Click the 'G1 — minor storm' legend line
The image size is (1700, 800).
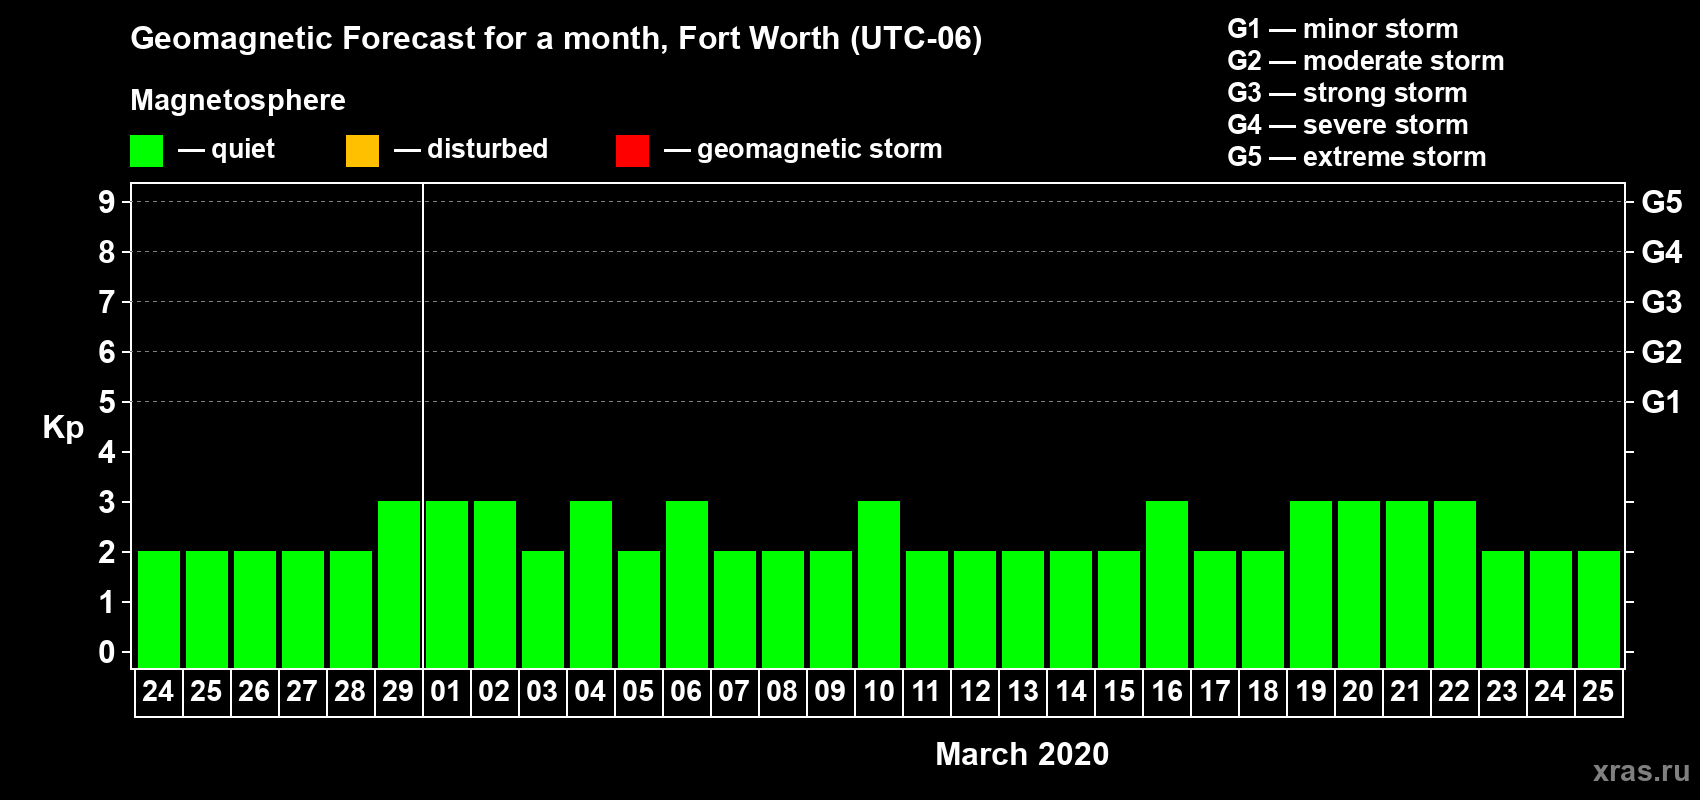[1343, 29]
